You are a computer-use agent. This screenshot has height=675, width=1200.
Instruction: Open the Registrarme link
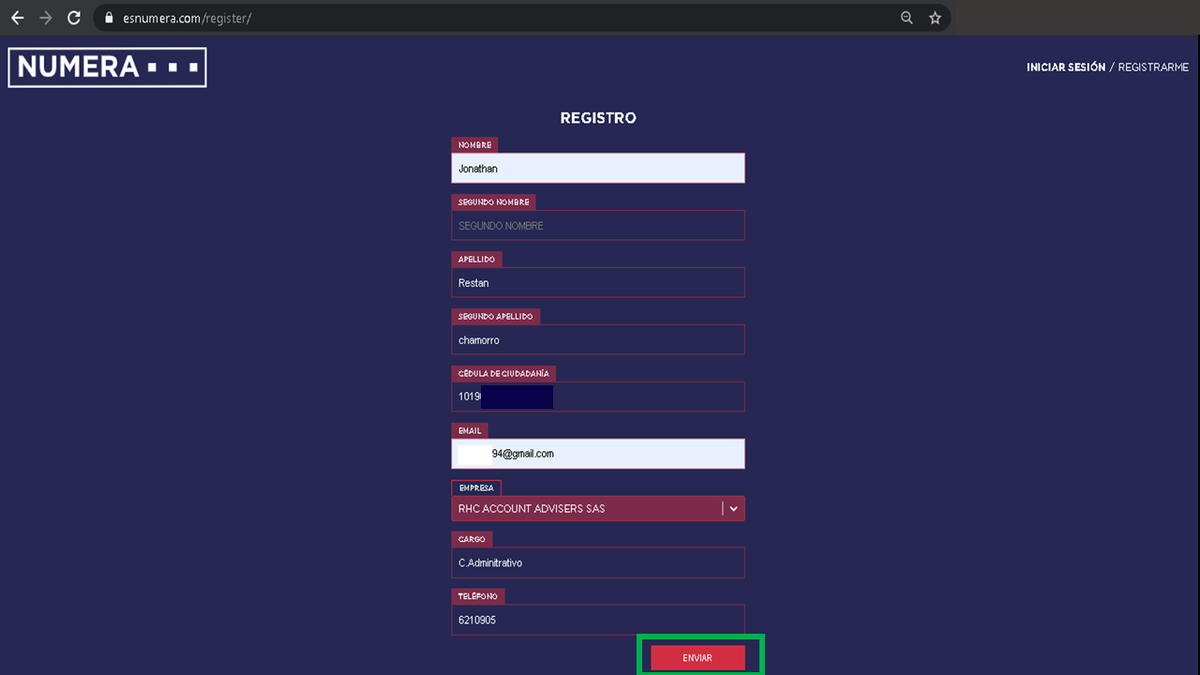pyautogui.click(x=1153, y=67)
